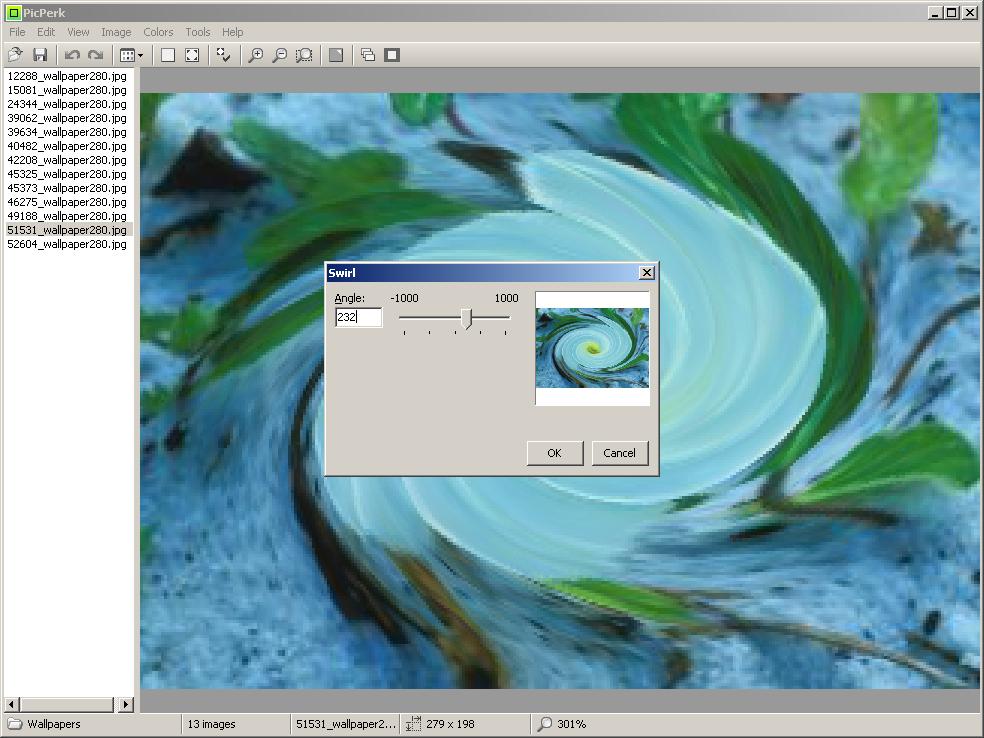984x738 pixels.
Task: Click the fullscreen corners icon
Action: click(192, 55)
